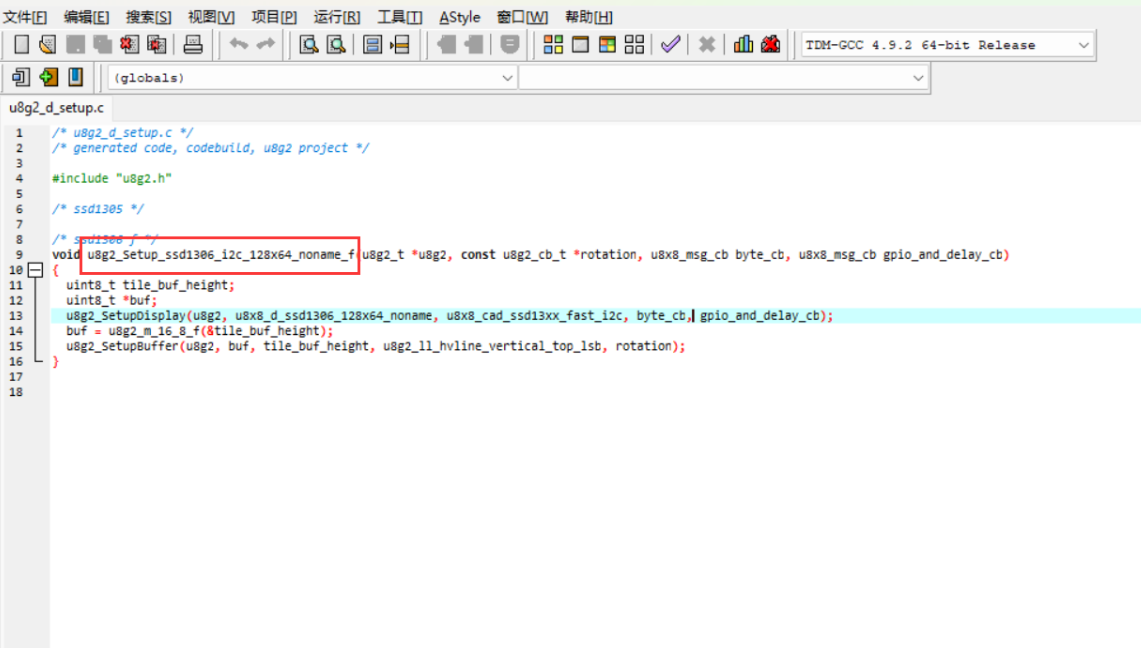Open the 视图[V] menu
1141x648 pixels.
pyautogui.click(x=211, y=17)
